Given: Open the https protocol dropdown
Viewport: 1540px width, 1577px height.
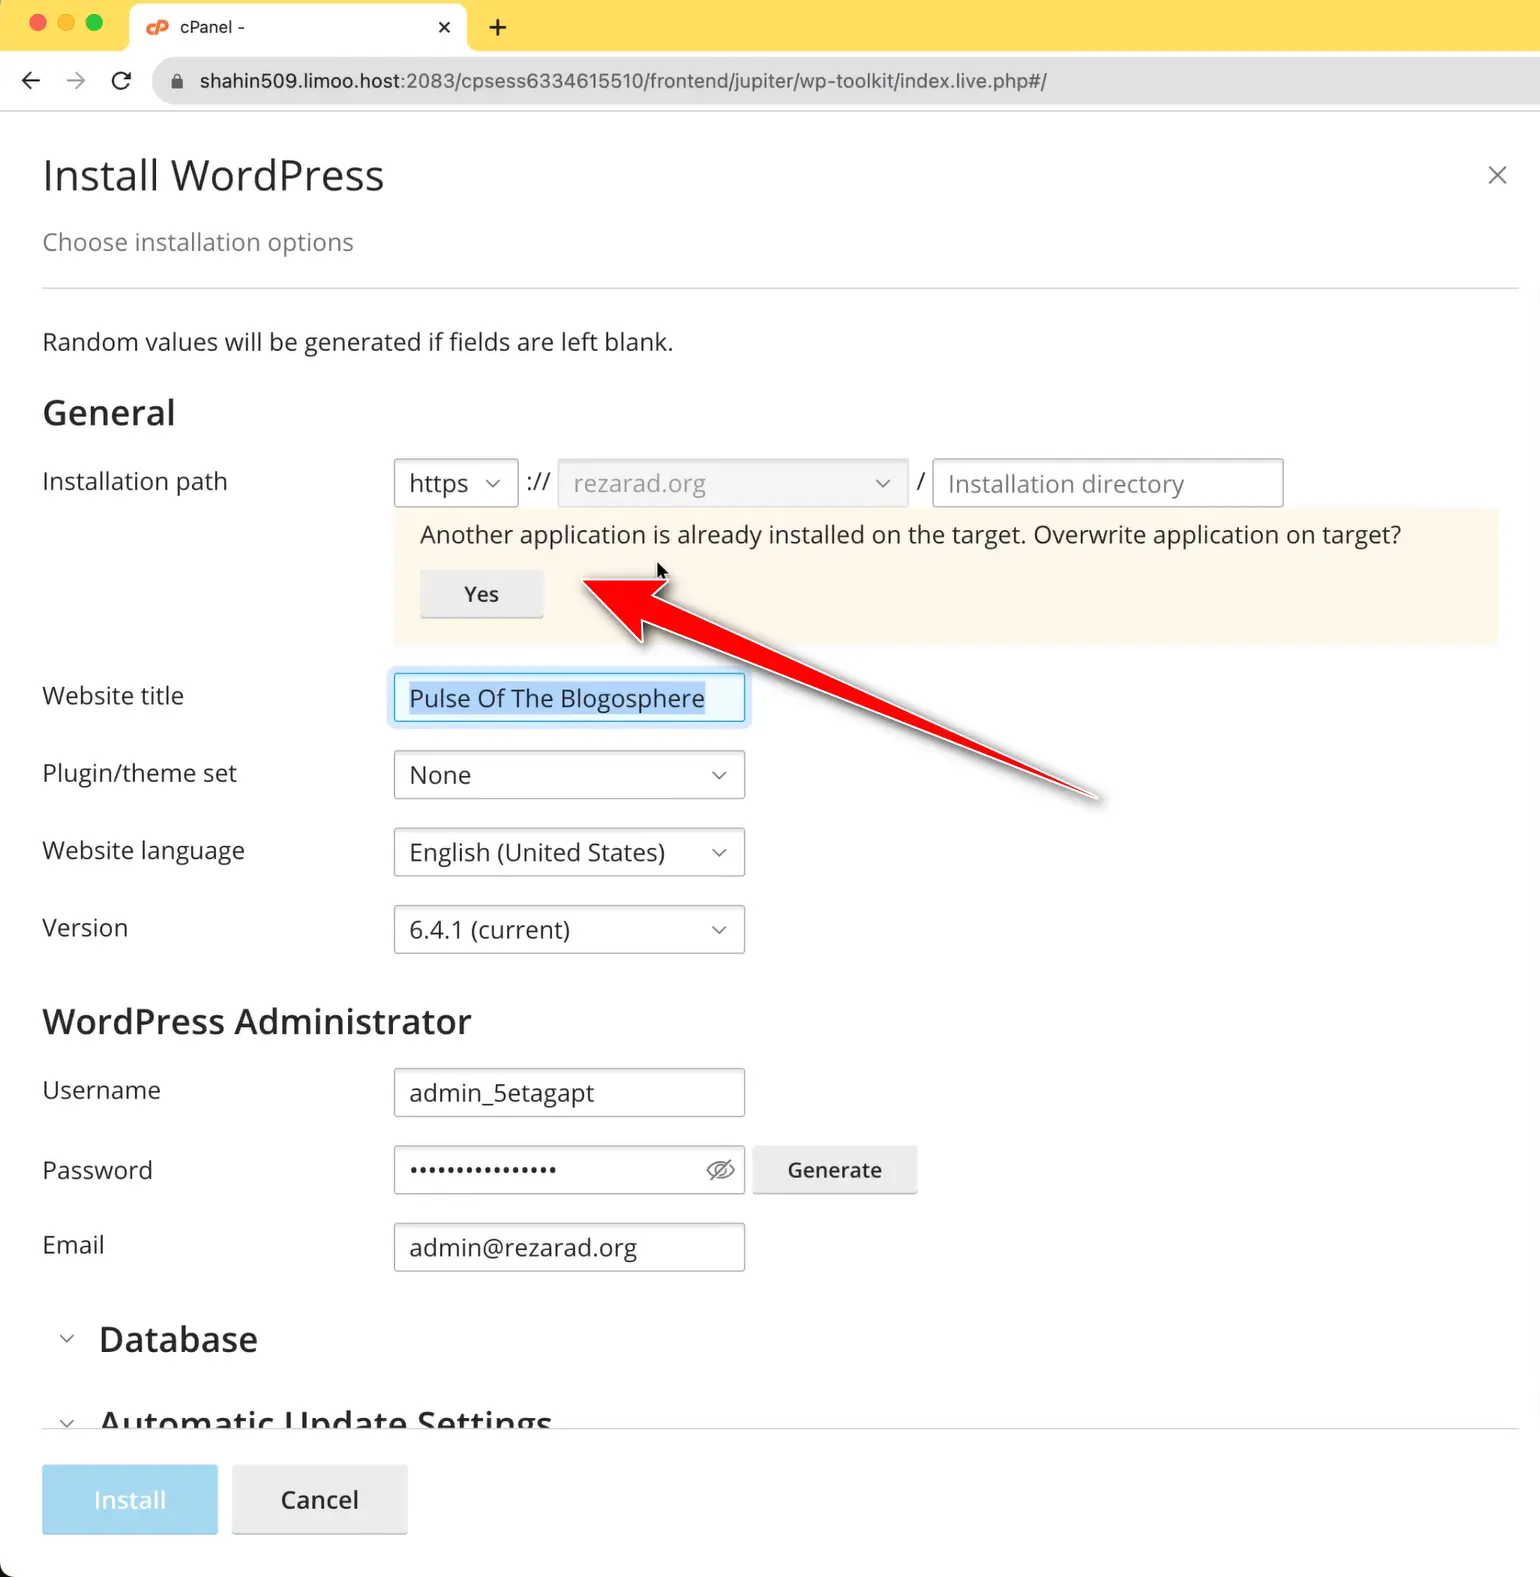Looking at the screenshot, I should (x=456, y=484).
